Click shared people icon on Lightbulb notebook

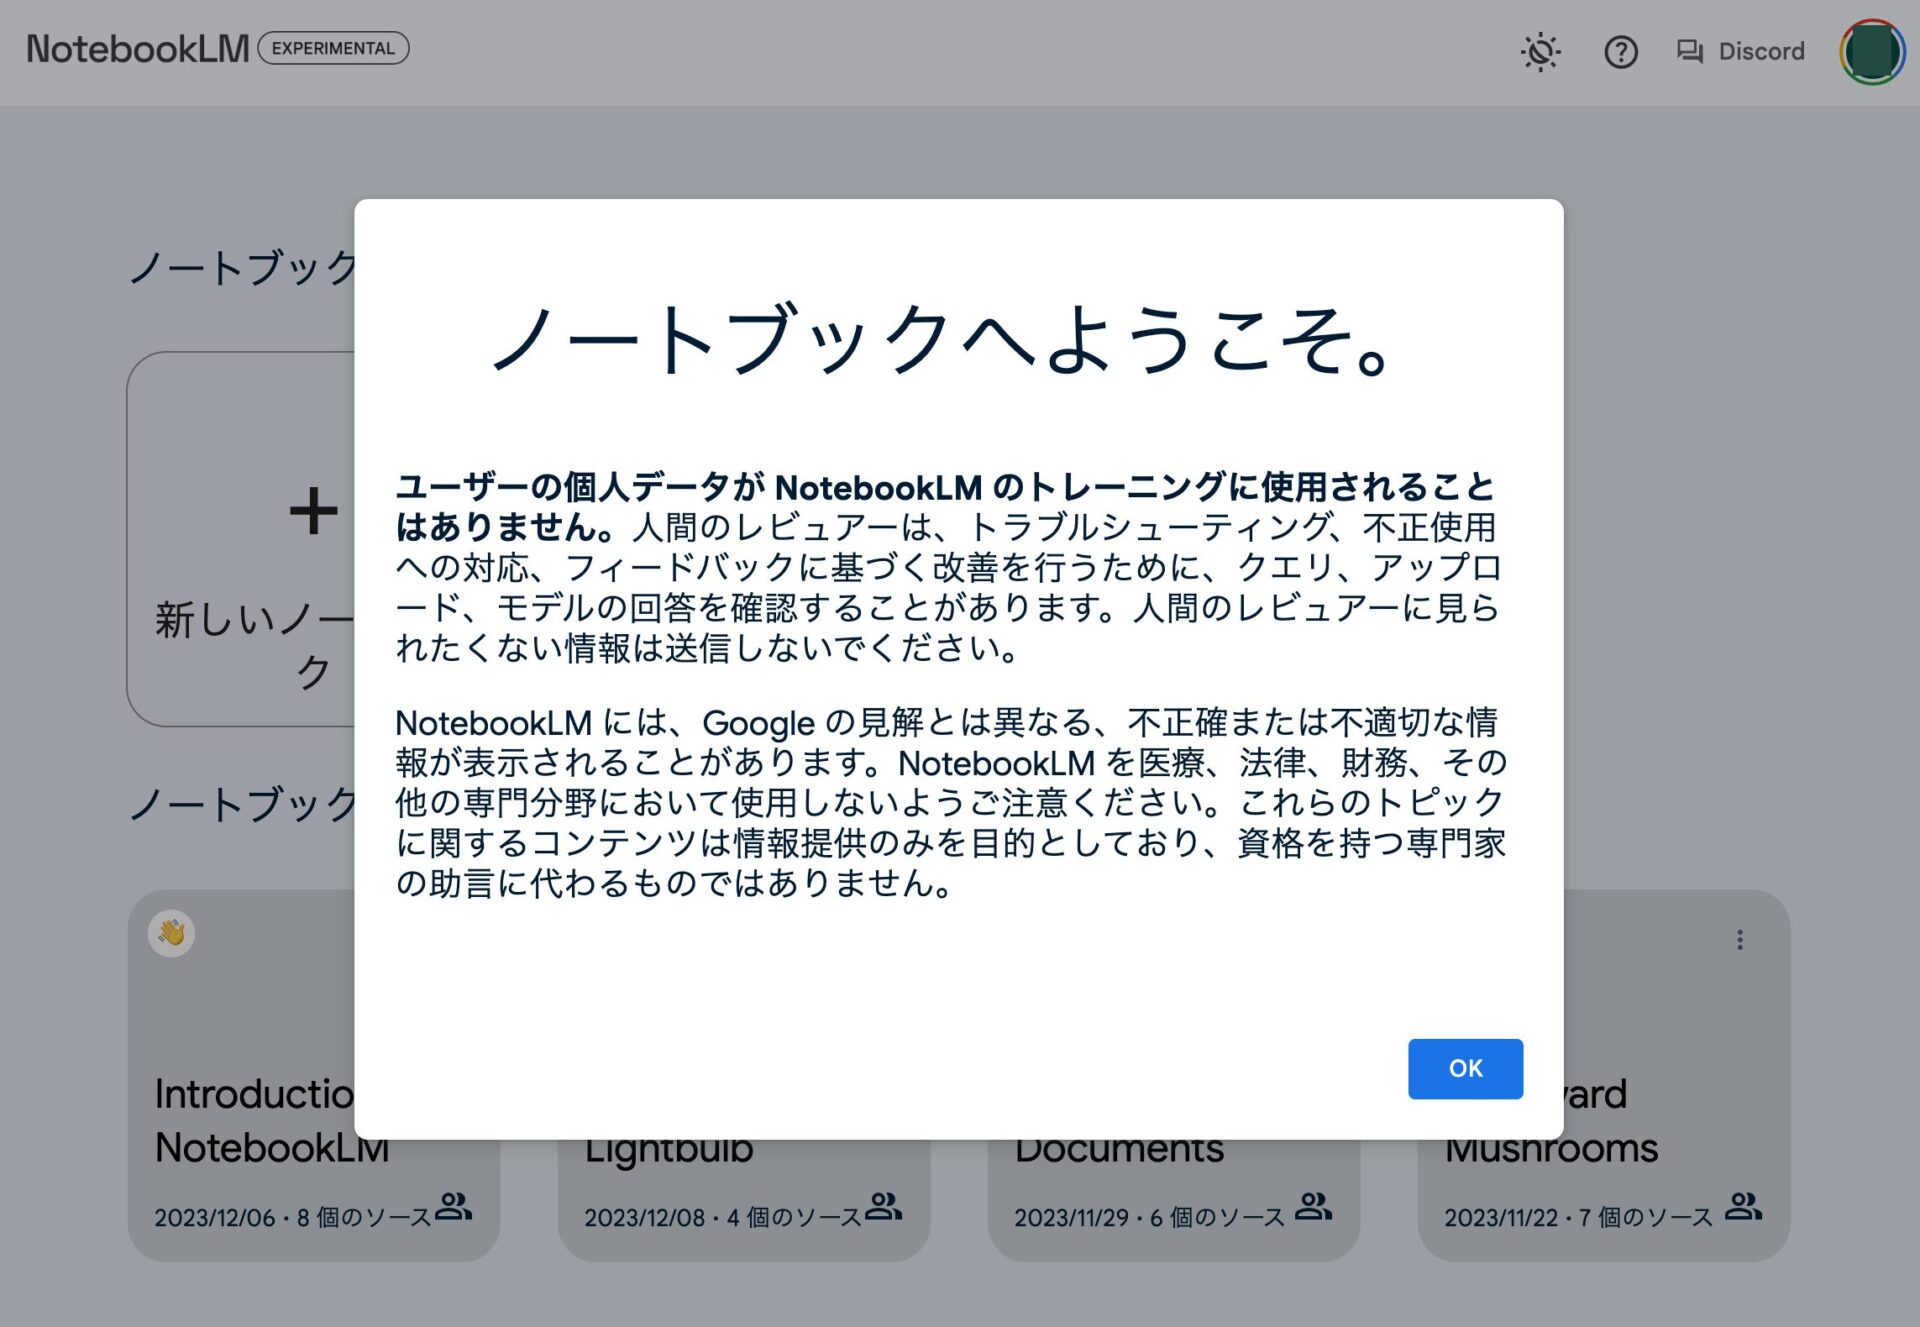pyautogui.click(x=883, y=1207)
